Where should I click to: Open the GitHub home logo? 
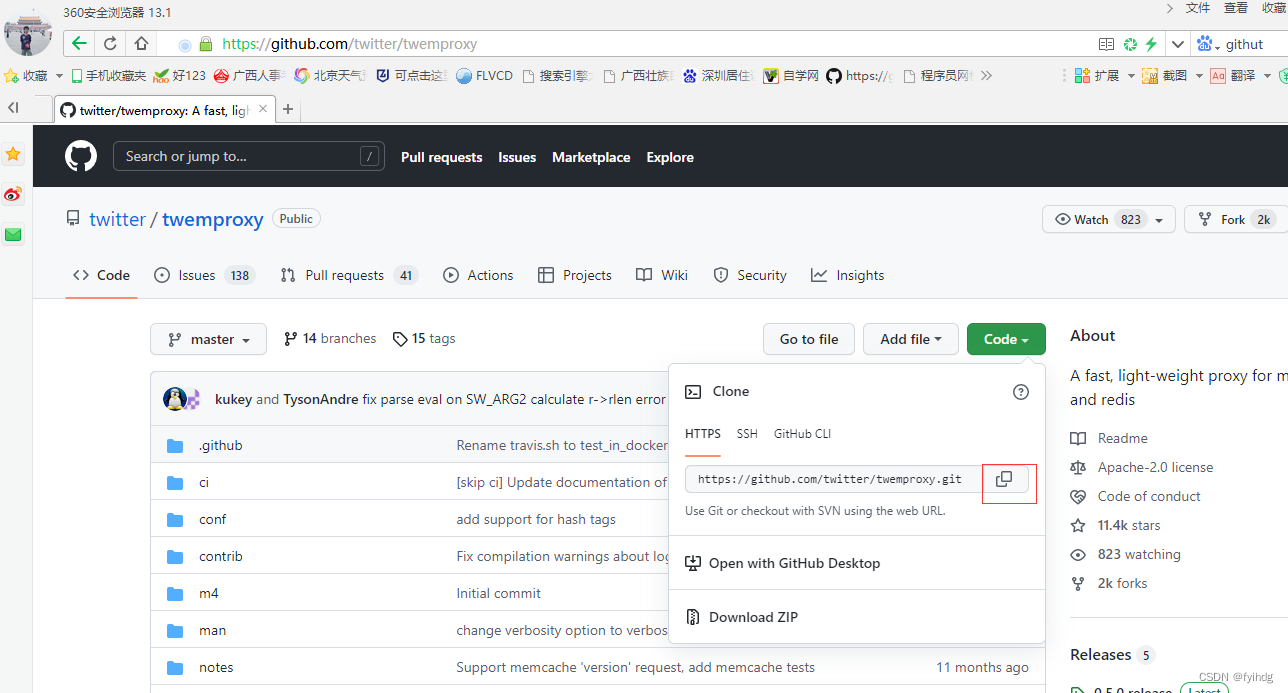pos(80,156)
